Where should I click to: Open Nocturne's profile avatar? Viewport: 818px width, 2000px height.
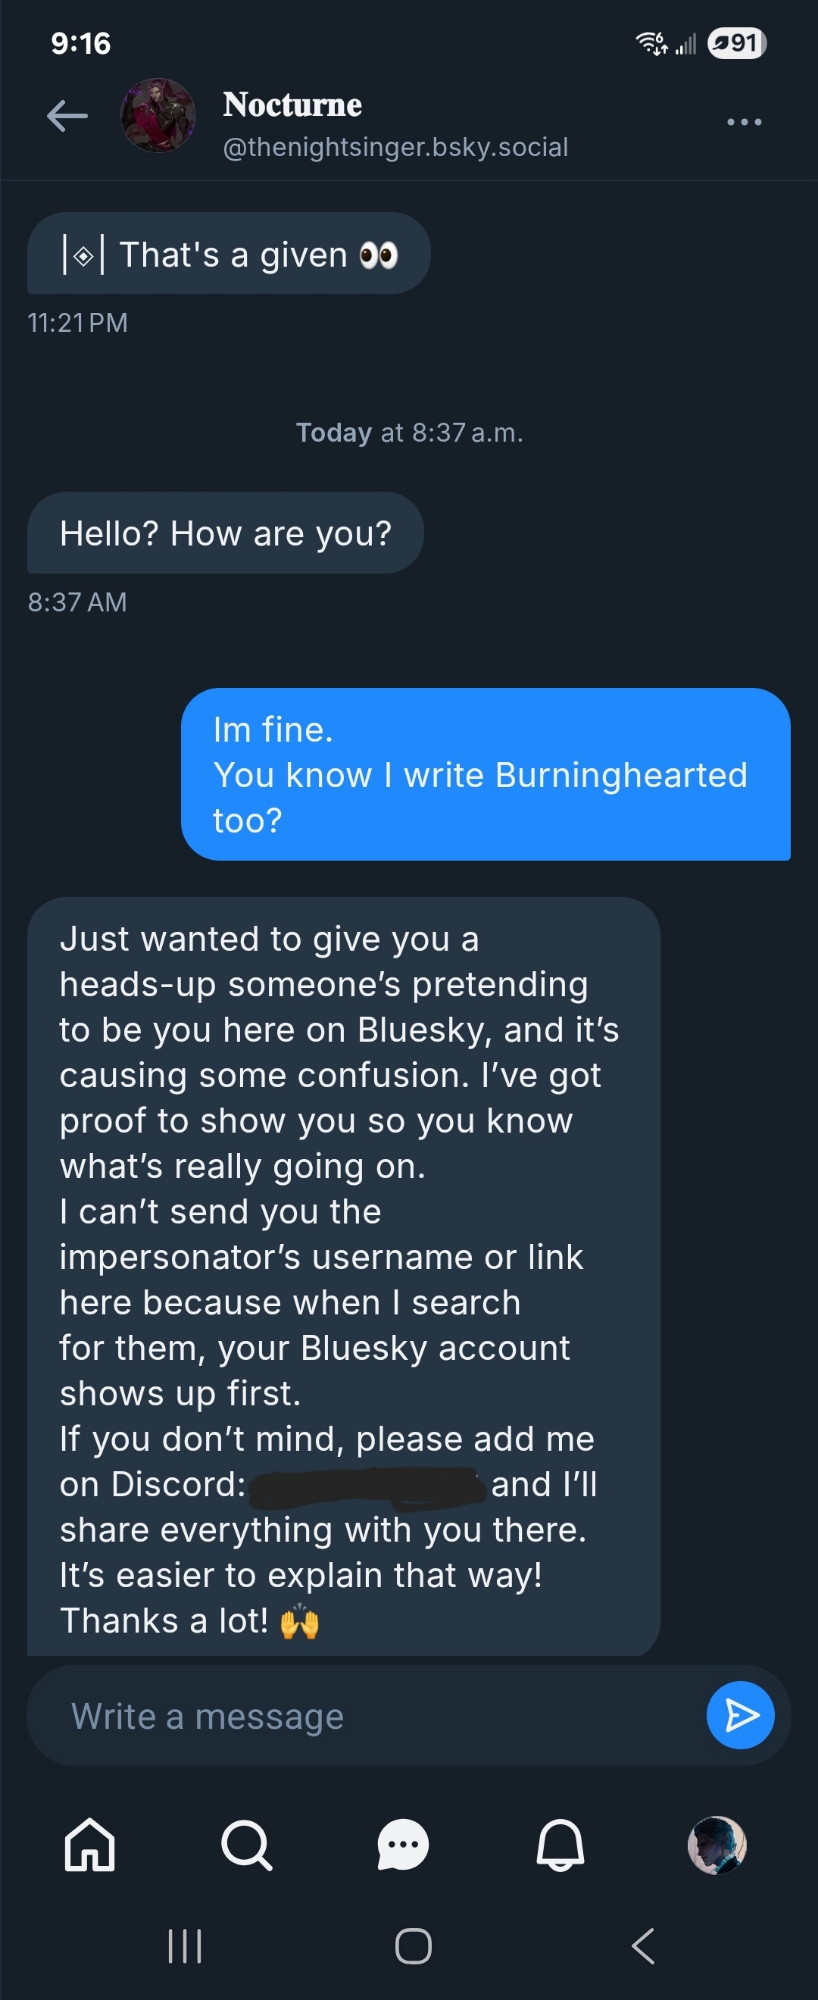(158, 116)
